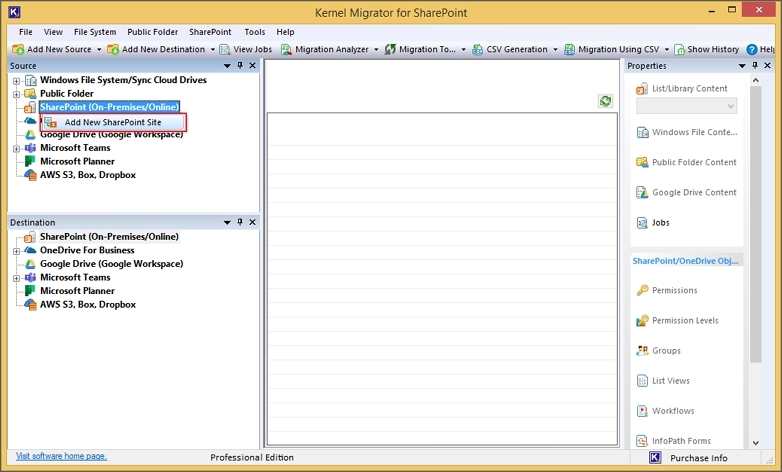The image size is (782, 472).
Task: Click the Migration To toolbar icon
Action: pos(390,49)
